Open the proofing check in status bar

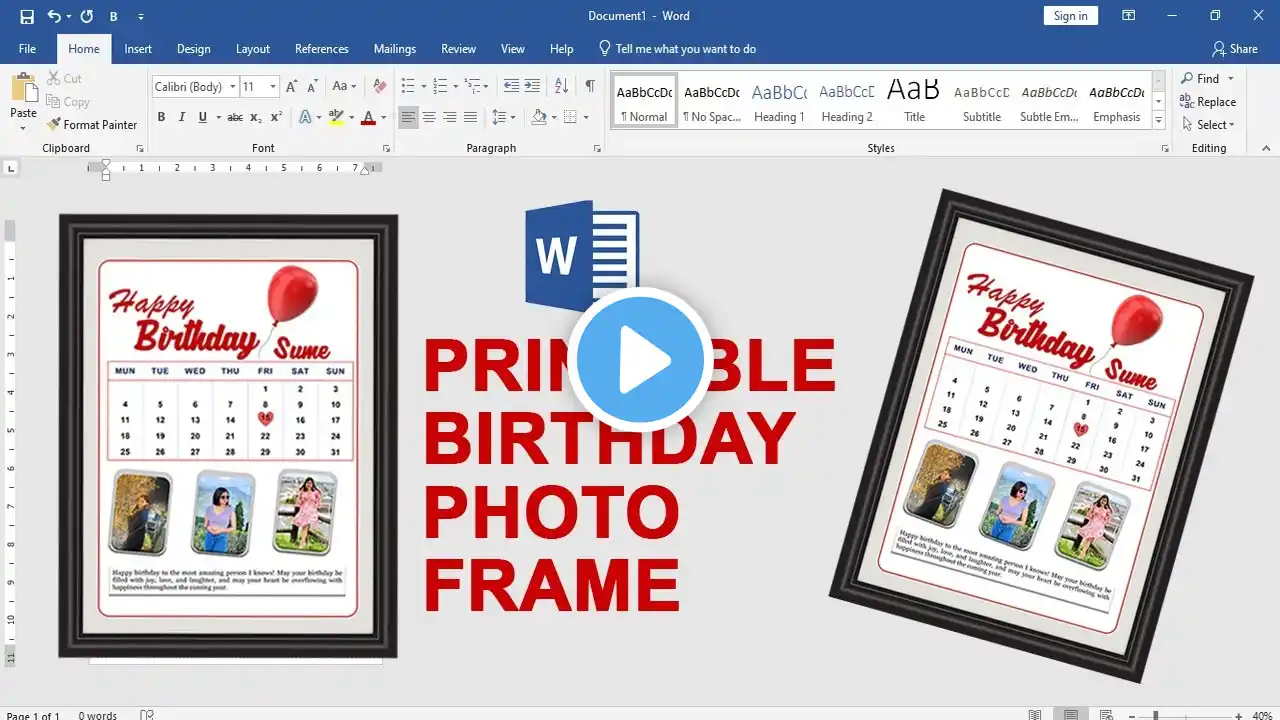[147, 715]
